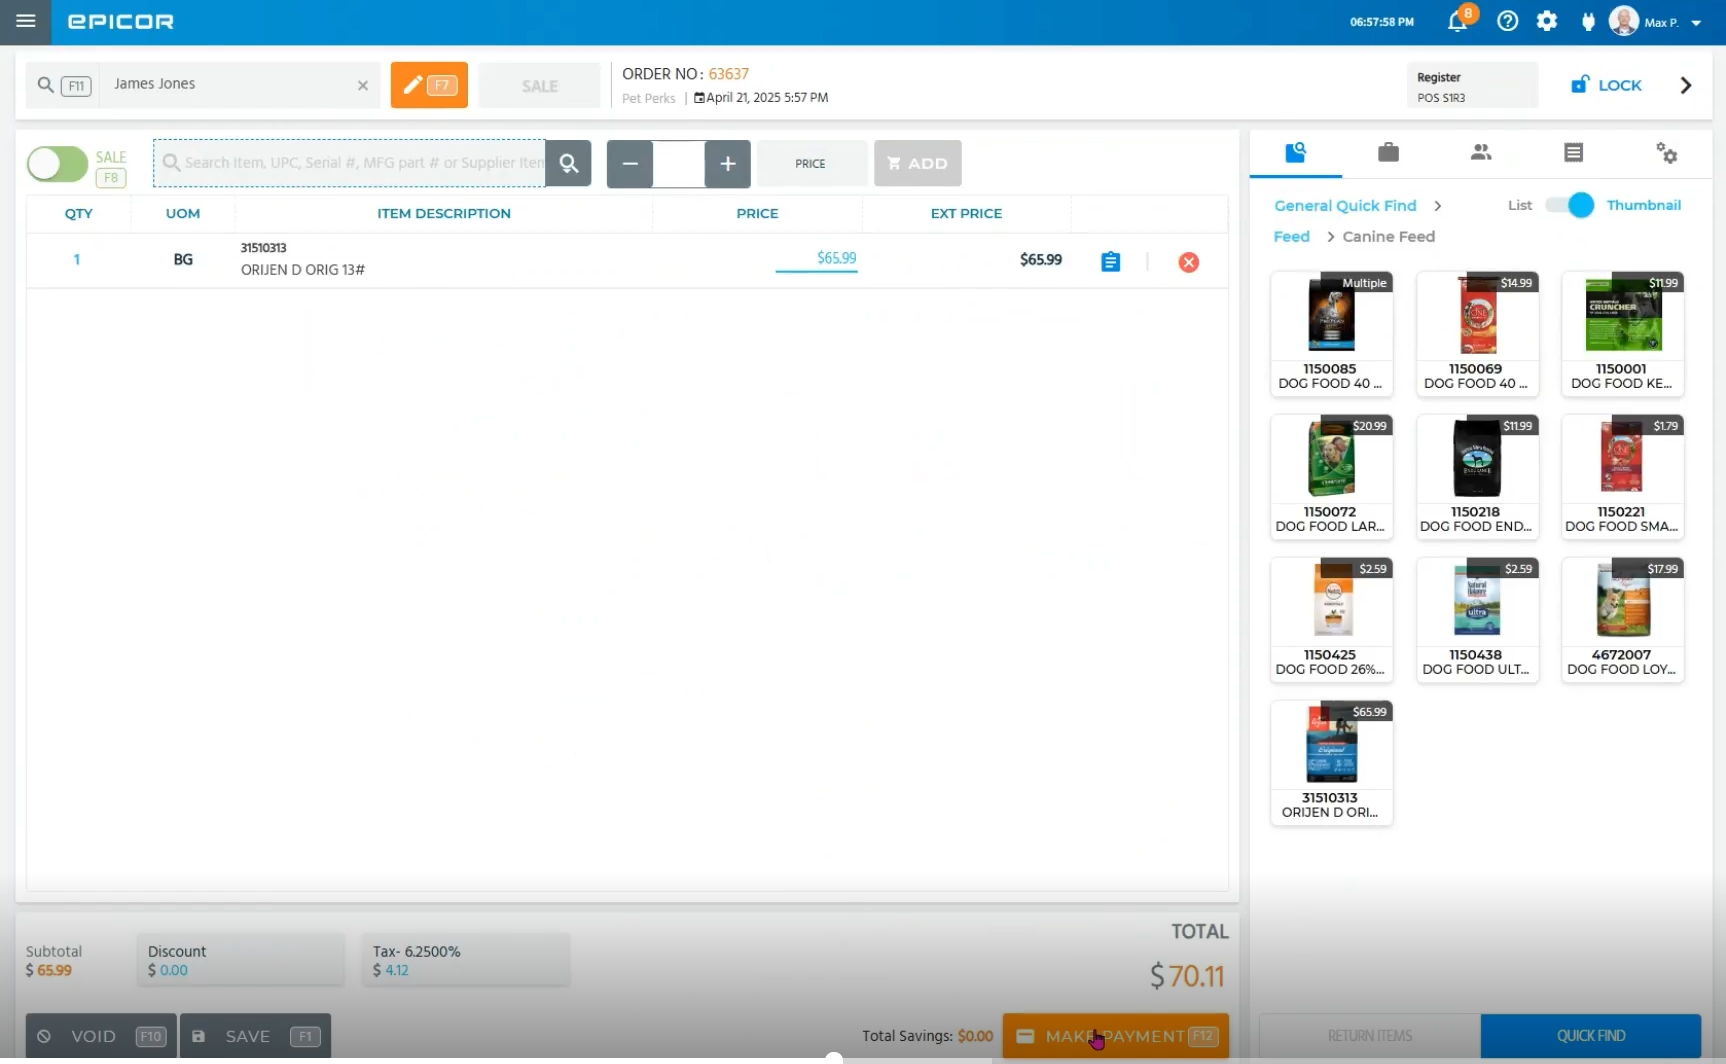
Task: Switch to the briefcase tab in side panel
Action: [x=1388, y=152]
